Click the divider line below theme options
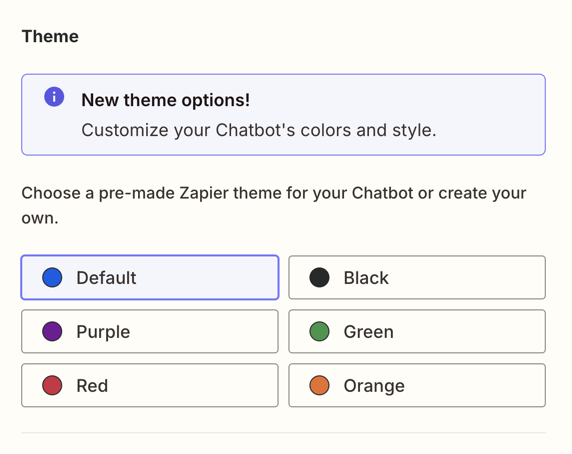The height and width of the screenshot is (454, 572). point(283,433)
